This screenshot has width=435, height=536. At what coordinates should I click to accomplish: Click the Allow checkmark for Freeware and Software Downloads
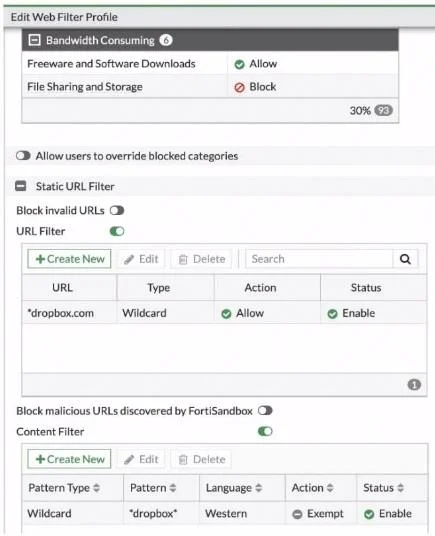pyautogui.click(x=239, y=64)
